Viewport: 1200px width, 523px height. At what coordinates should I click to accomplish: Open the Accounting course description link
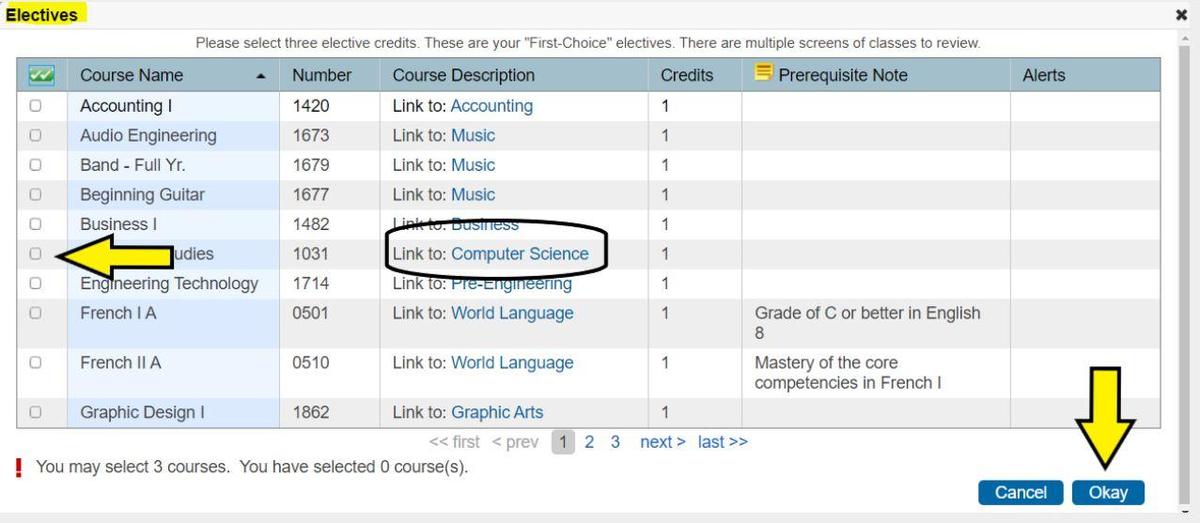(491, 106)
